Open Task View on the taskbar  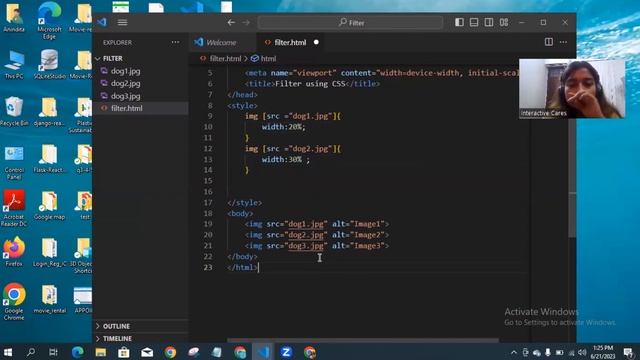tap(53, 352)
